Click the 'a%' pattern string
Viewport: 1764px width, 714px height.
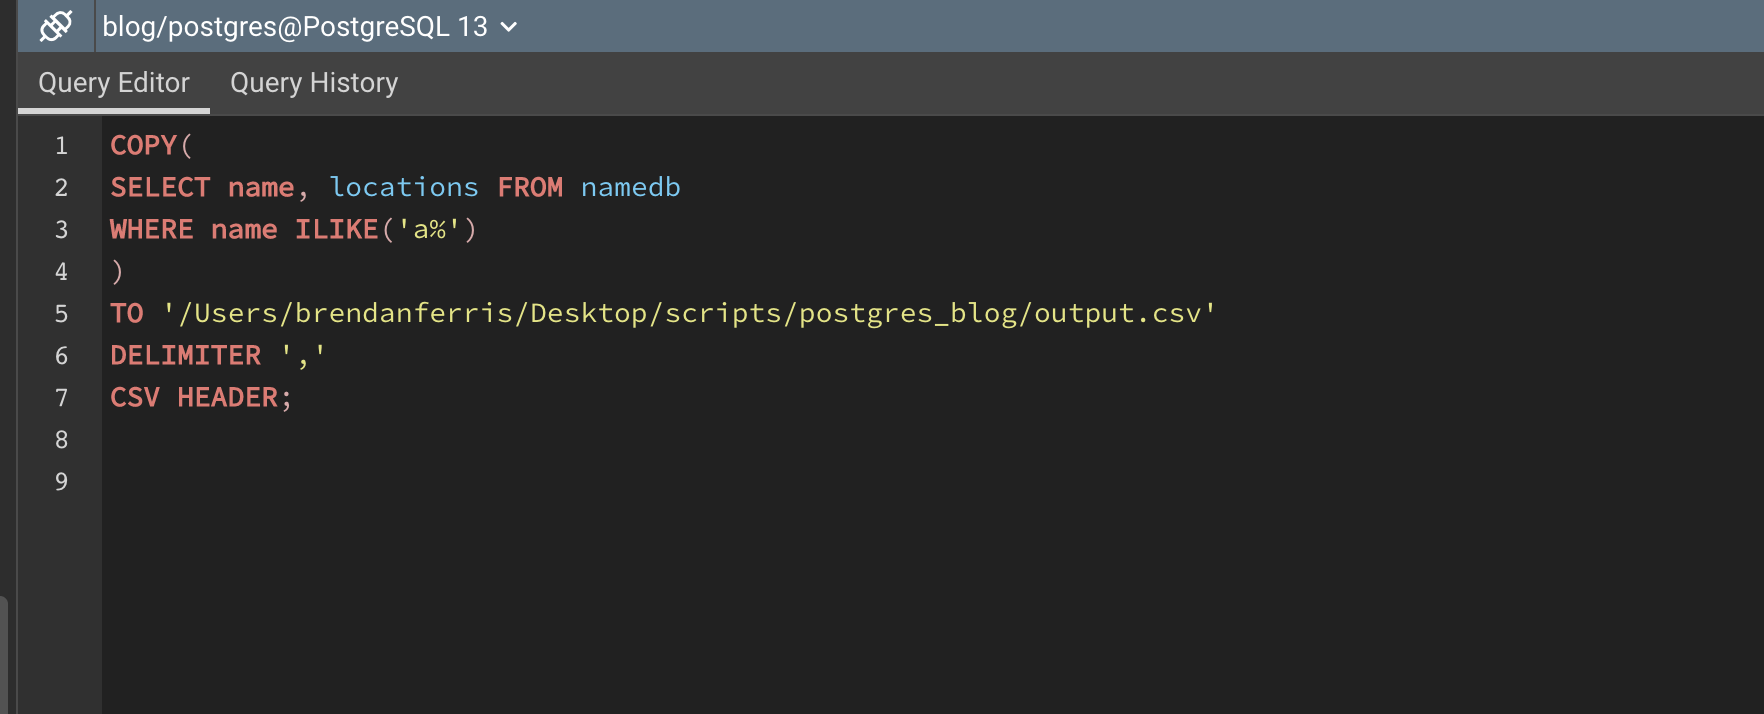coord(429,230)
